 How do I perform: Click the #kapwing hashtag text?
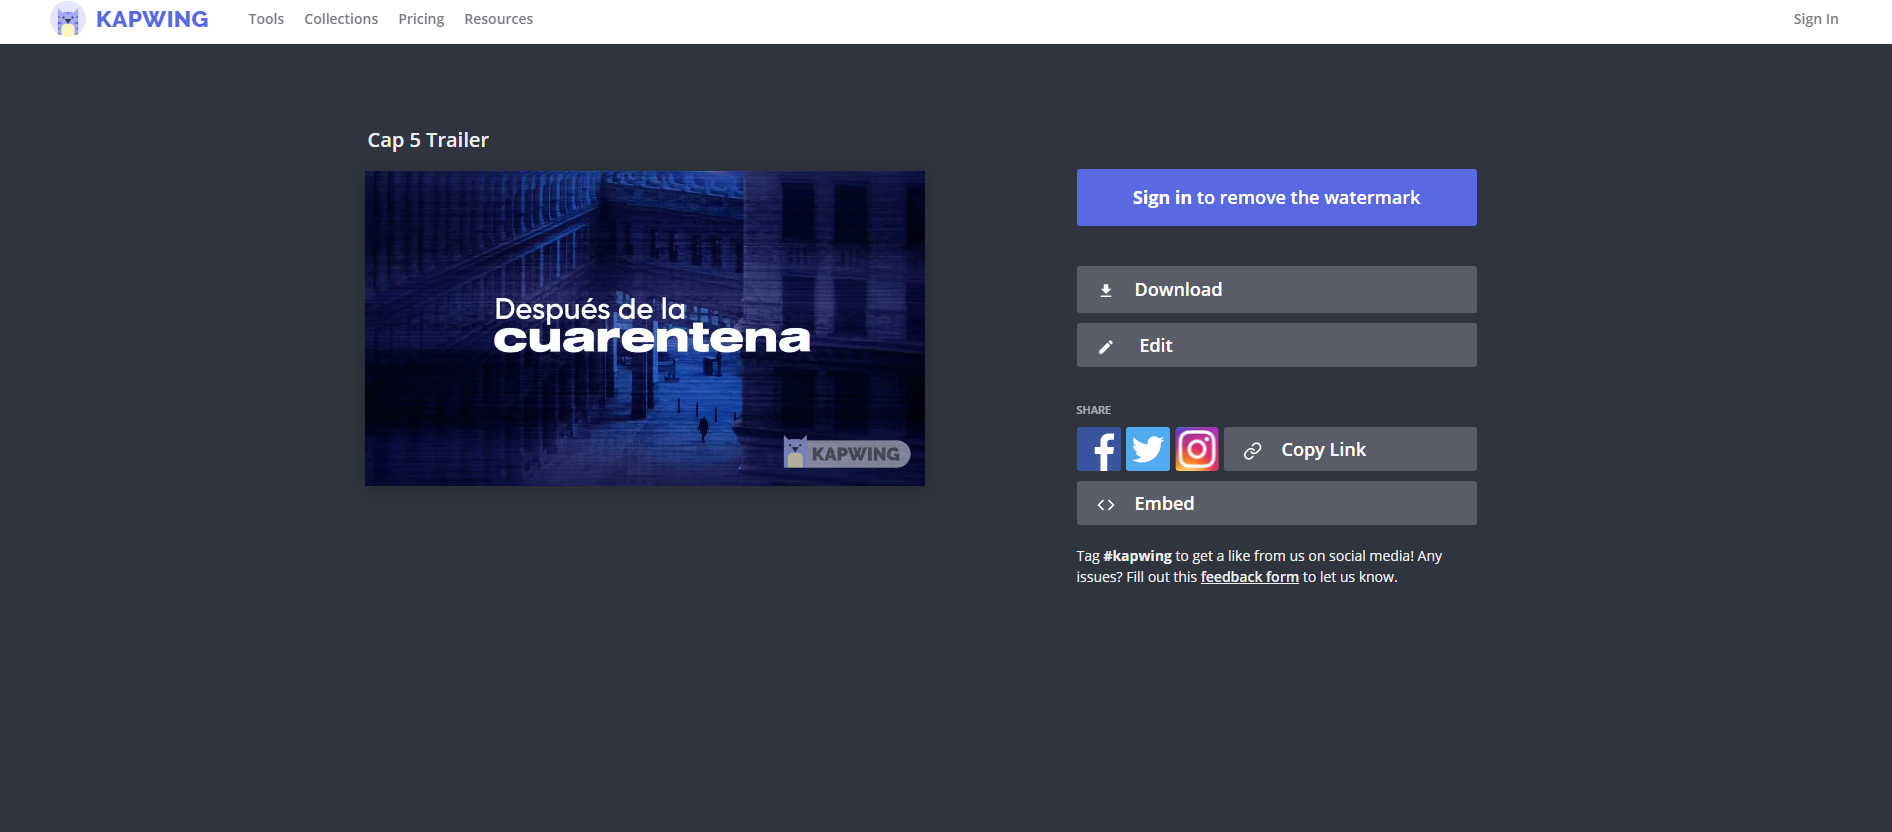coord(1137,556)
